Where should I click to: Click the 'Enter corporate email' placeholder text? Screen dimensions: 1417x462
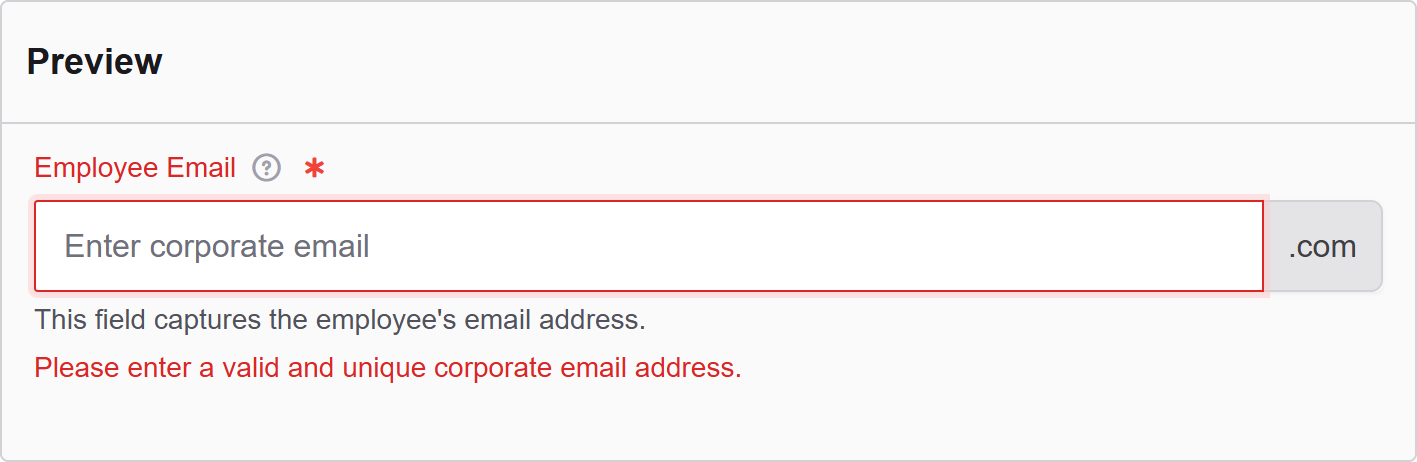point(217,246)
